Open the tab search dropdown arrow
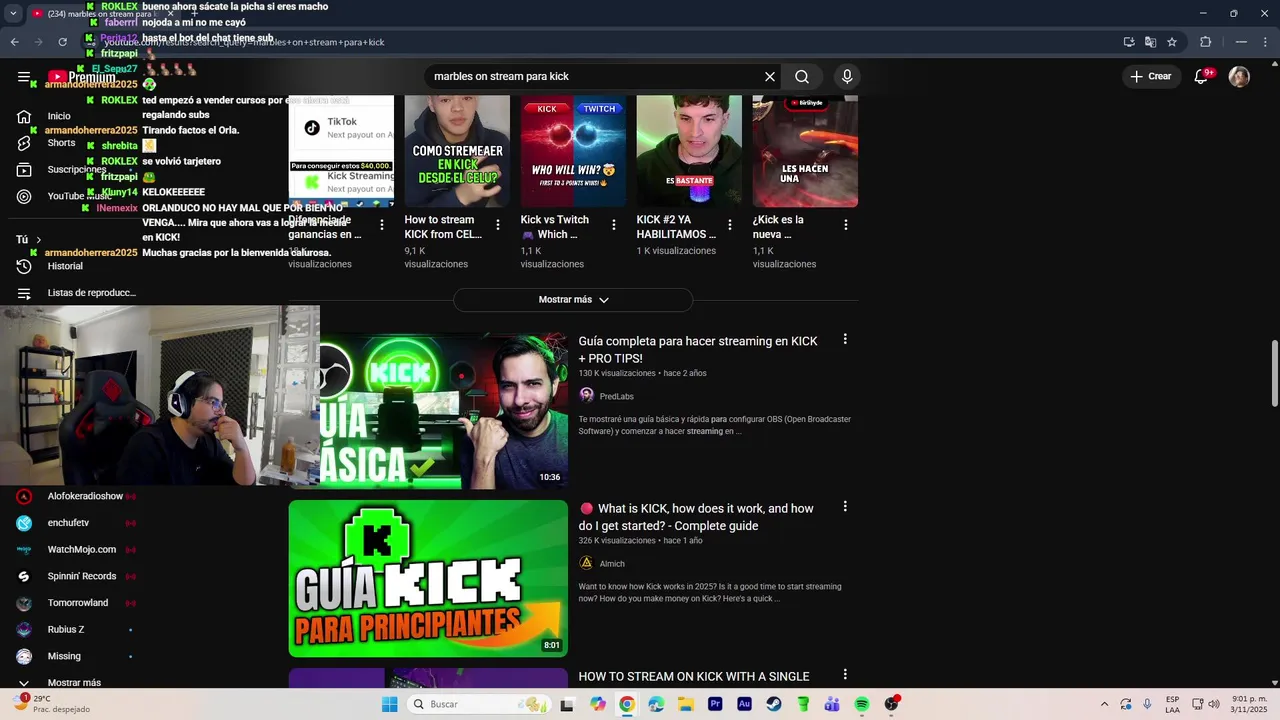Image resolution: width=1280 pixels, height=720 pixels. [13, 14]
